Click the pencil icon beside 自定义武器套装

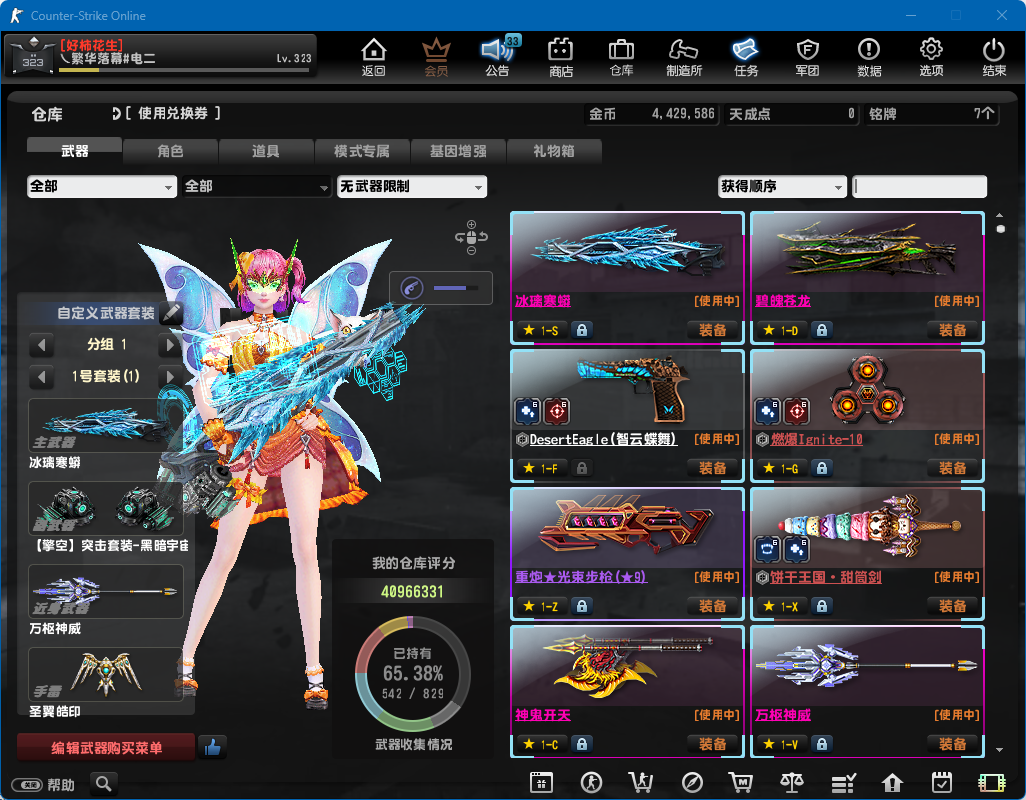click(x=171, y=313)
